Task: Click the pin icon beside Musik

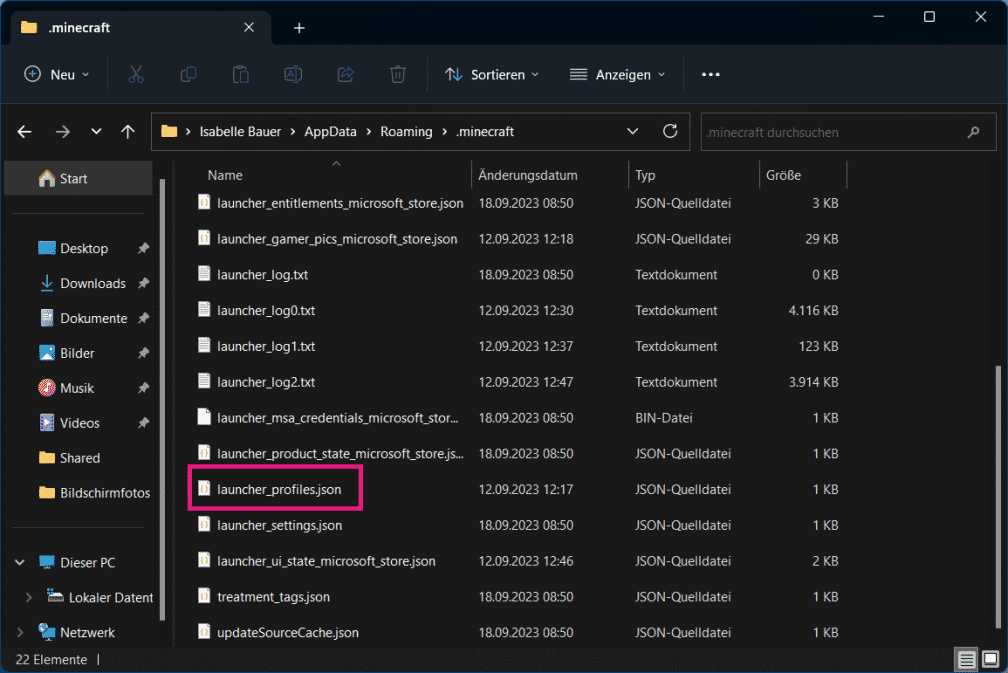Action: tap(143, 388)
